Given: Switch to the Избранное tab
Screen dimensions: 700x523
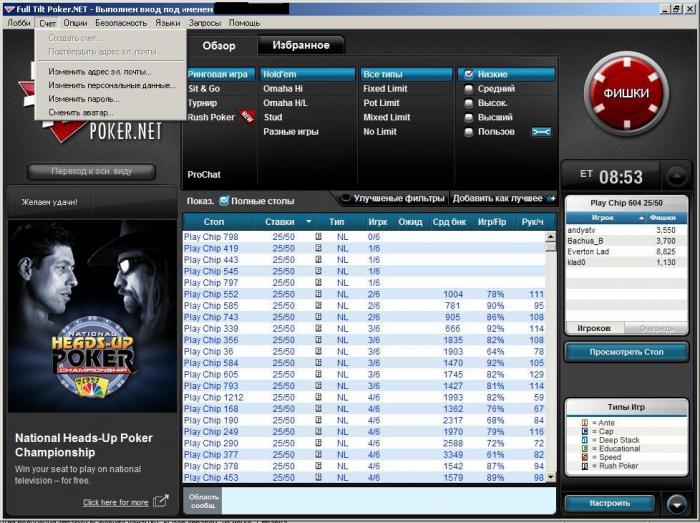Looking at the screenshot, I should pos(301,45).
